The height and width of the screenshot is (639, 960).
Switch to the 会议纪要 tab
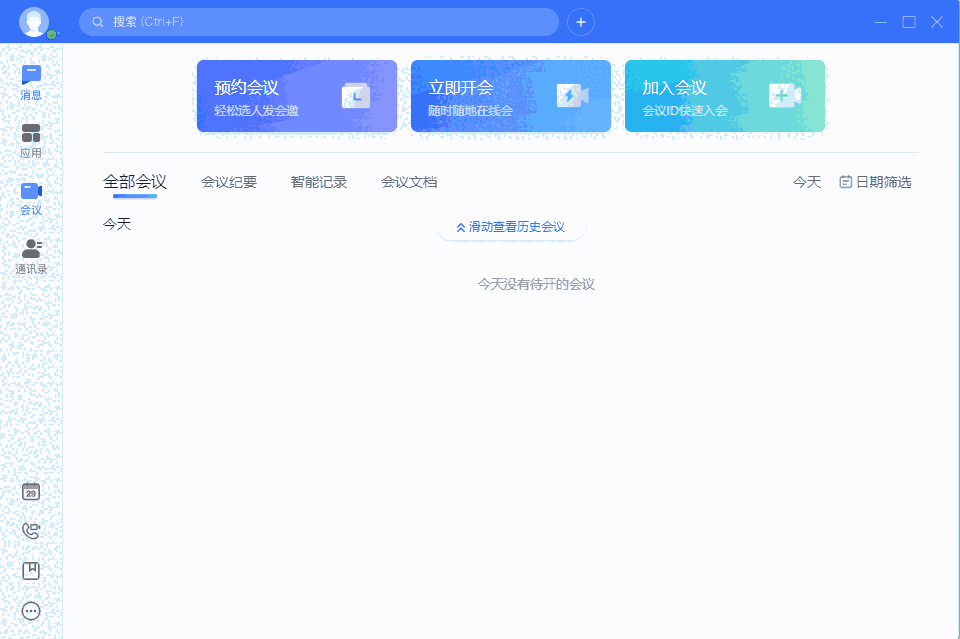[229, 182]
